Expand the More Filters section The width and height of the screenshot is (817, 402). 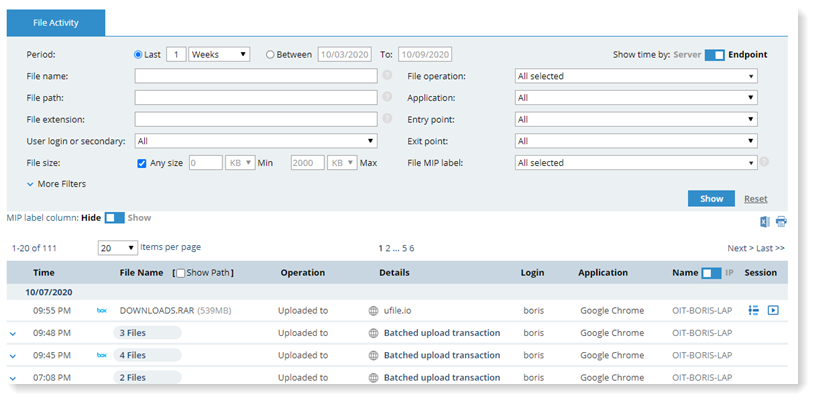(56, 184)
